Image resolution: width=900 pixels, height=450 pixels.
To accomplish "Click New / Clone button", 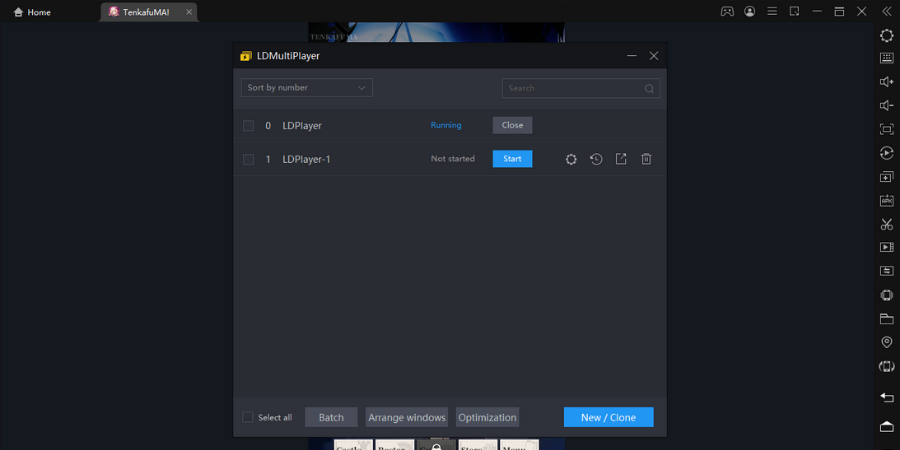I will pos(608,417).
